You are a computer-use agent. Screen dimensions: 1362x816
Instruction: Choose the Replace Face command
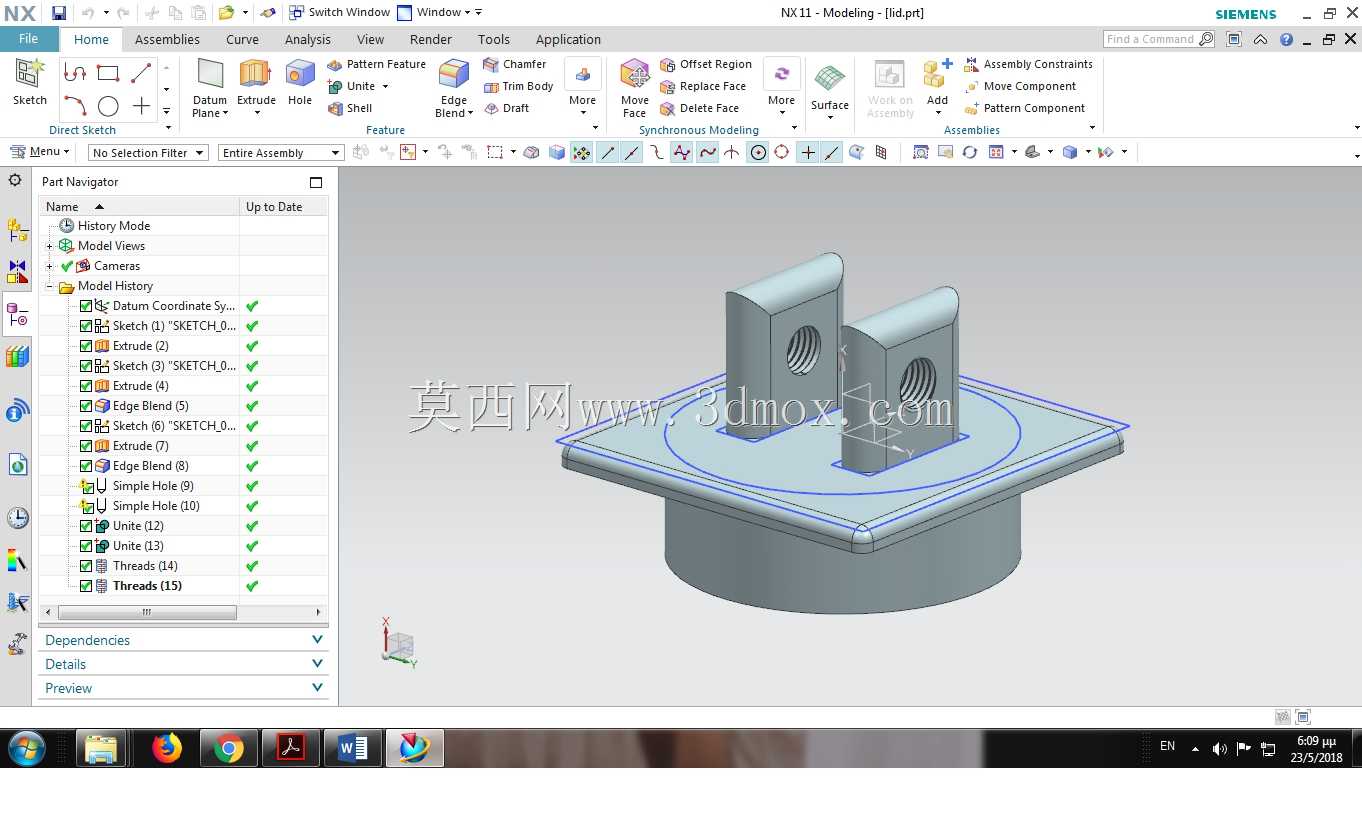point(703,86)
